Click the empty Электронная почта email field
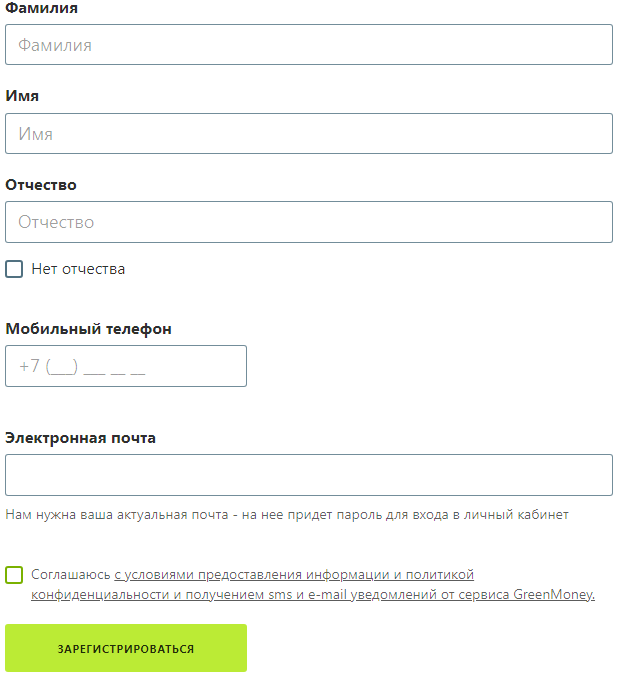 click(309, 475)
